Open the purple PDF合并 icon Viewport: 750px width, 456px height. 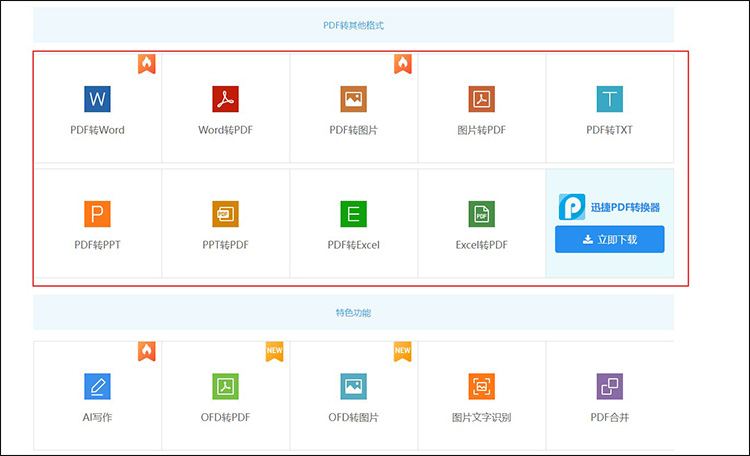click(610, 386)
